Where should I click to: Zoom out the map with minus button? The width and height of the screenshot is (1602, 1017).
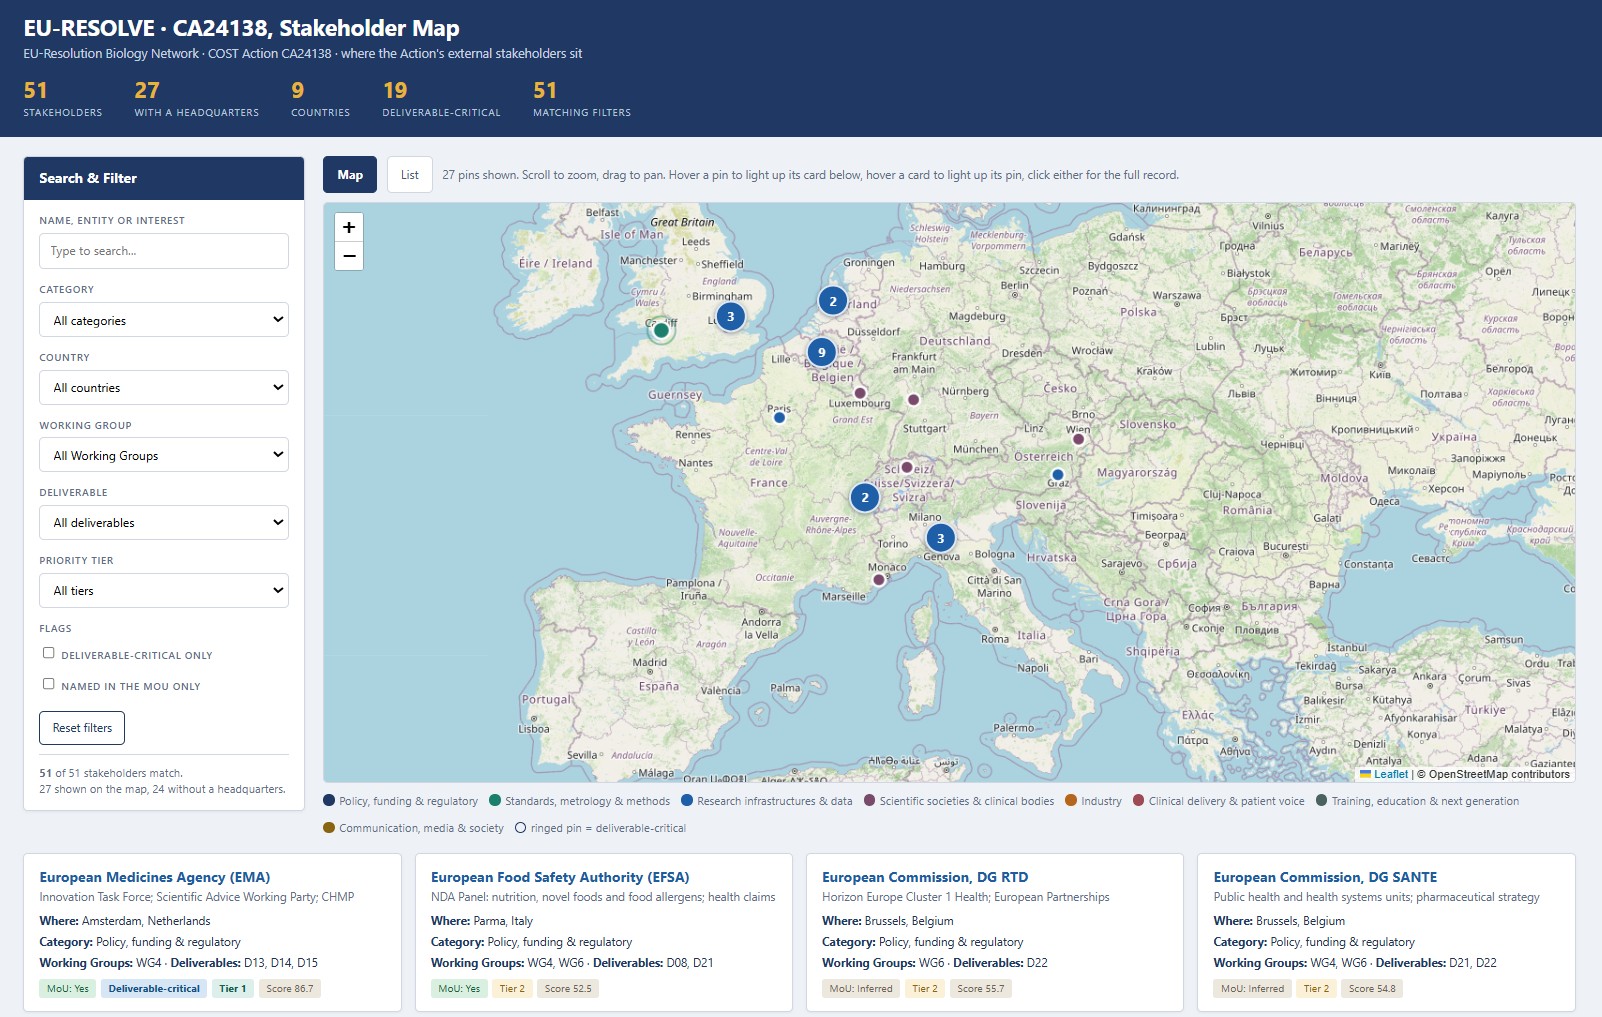(349, 256)
